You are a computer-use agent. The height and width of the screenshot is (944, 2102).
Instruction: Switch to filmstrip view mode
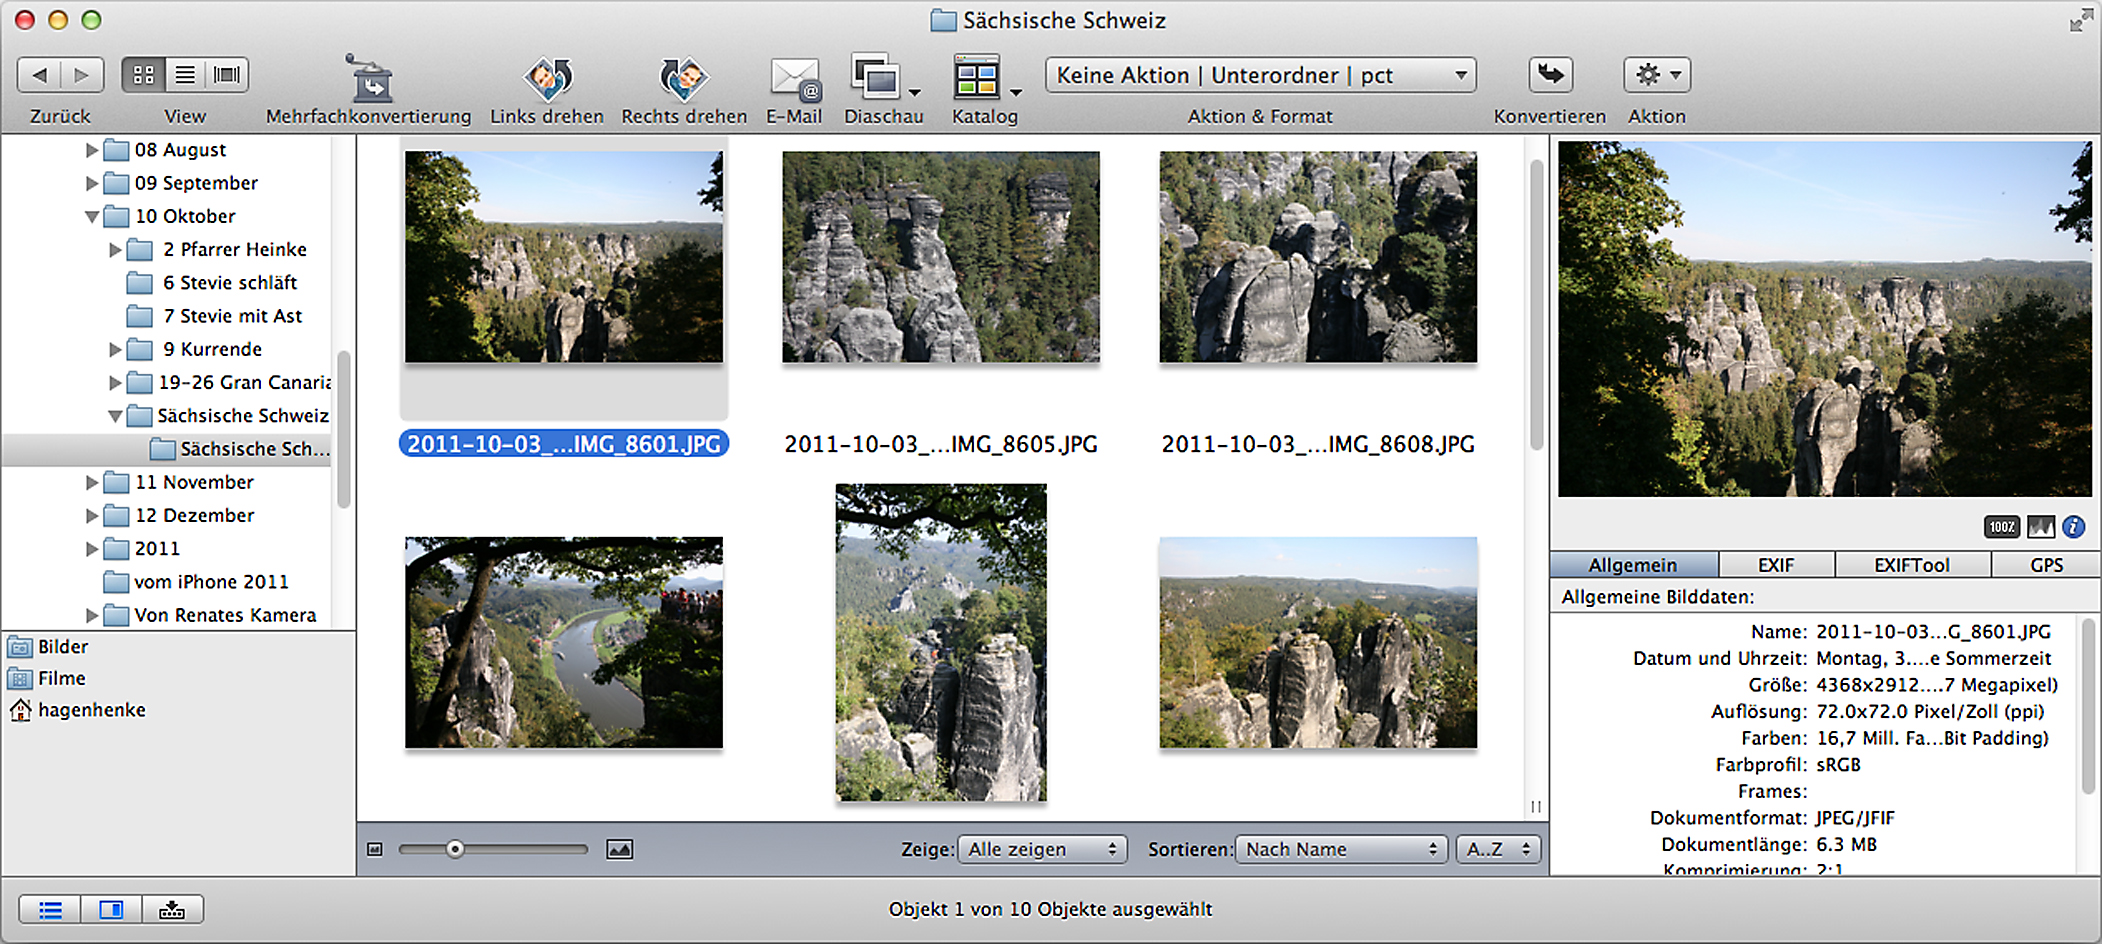(x=227, y=75)
